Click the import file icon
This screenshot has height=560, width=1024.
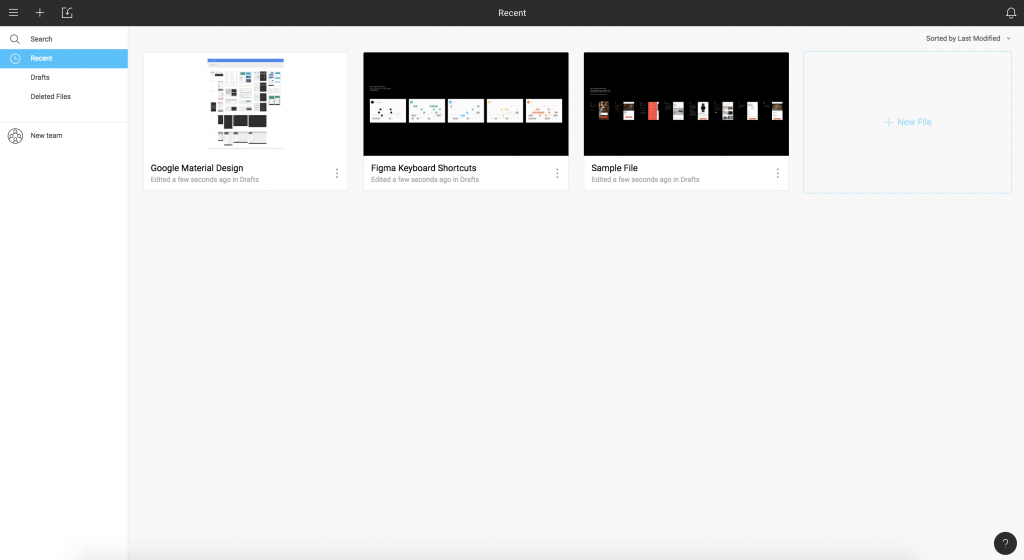tap(67, 13)
